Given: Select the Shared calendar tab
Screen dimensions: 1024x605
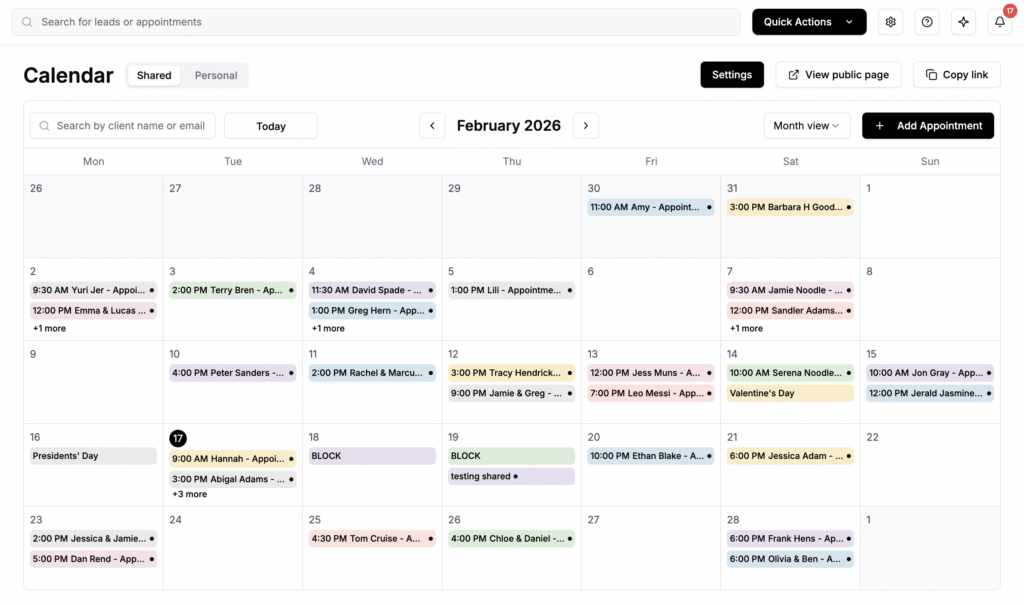Looking at the screenshot, I should point(154,75).
